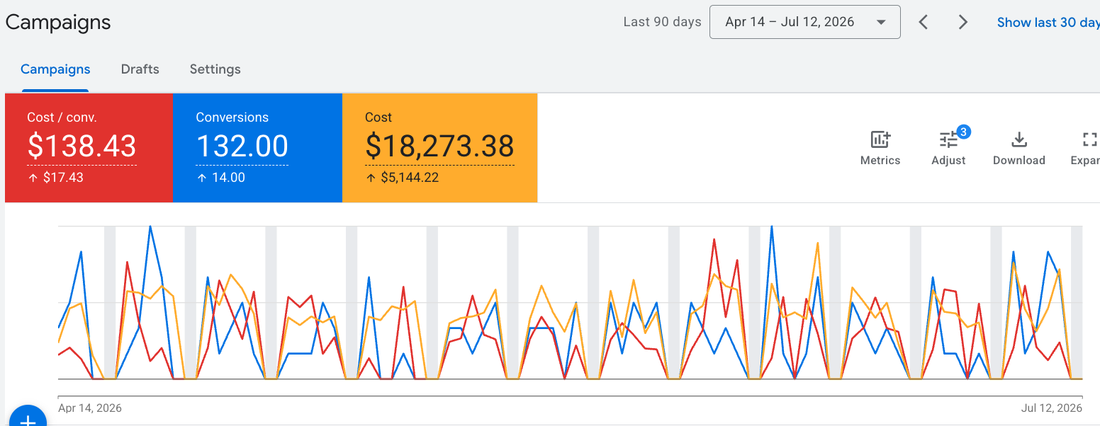Click the $17.43 change indicator
The width and height of the screenshot is (1100, 426).
55,178
